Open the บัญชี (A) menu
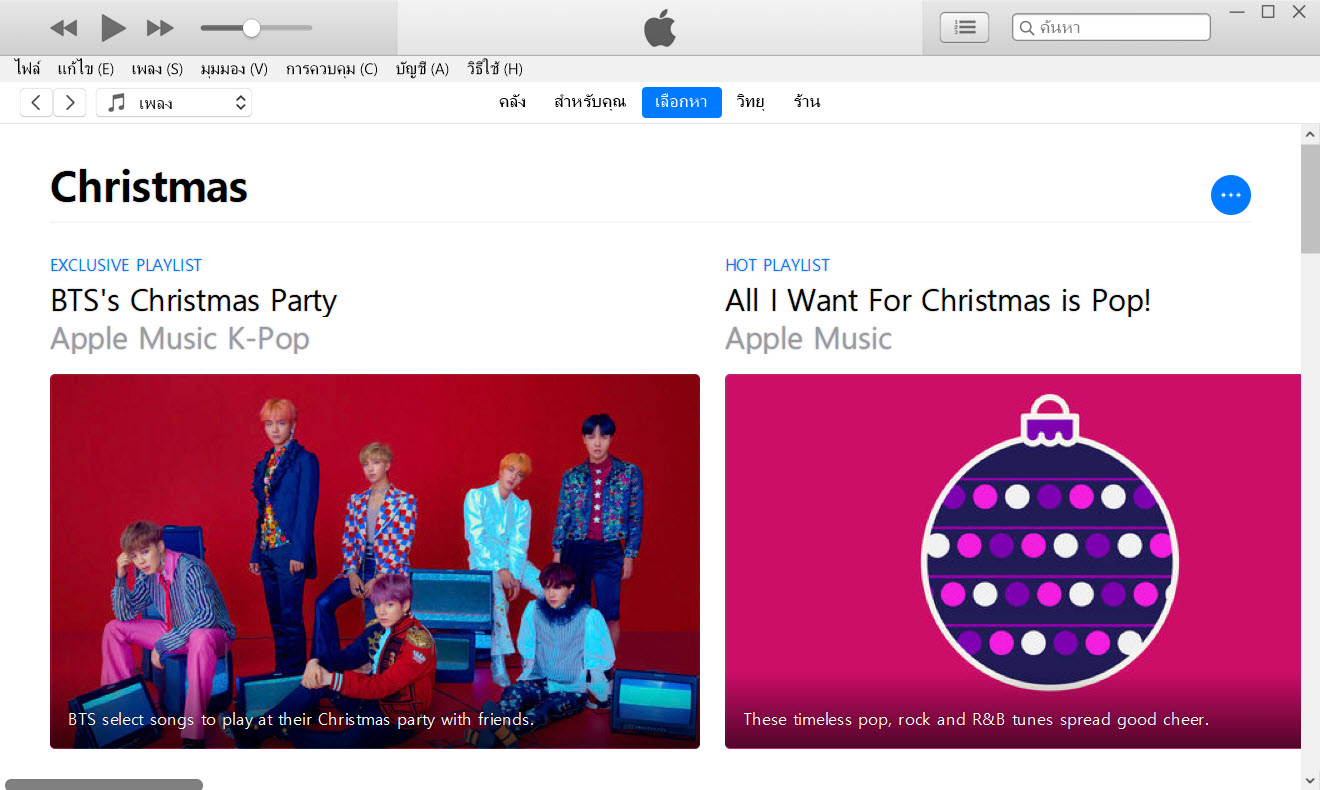 pos(422,69)
